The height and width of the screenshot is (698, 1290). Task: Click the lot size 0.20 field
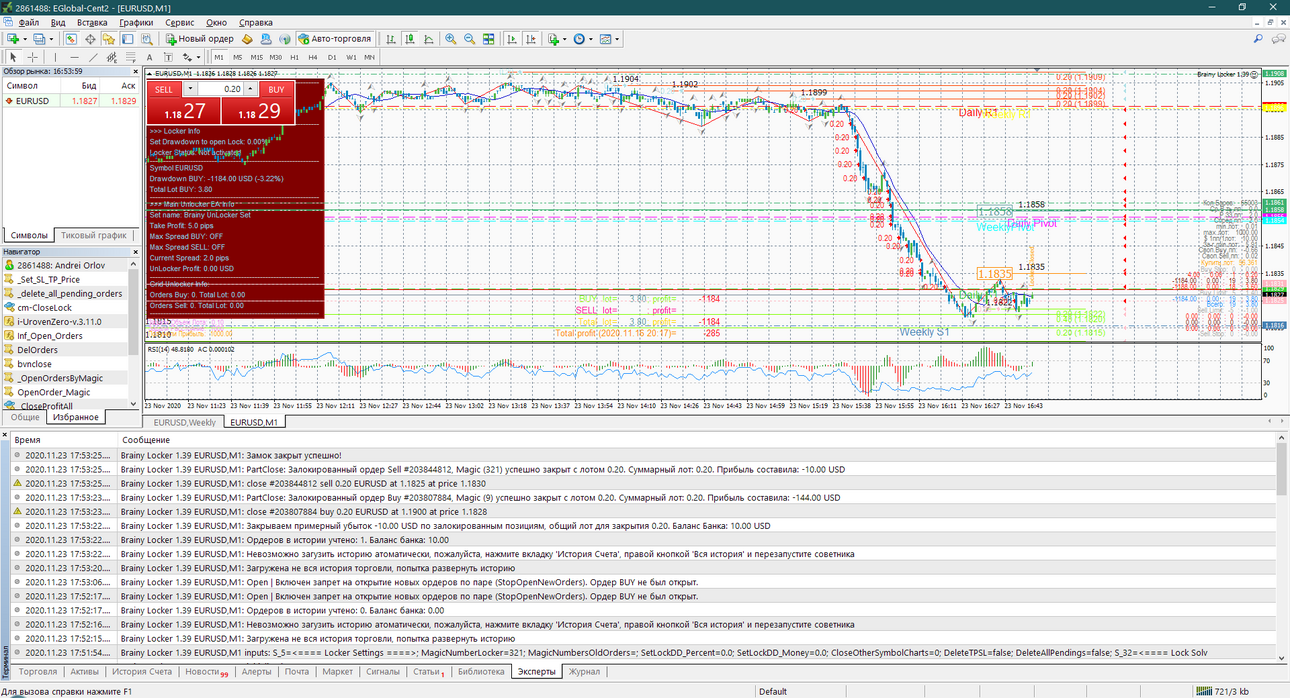[220, 89]
